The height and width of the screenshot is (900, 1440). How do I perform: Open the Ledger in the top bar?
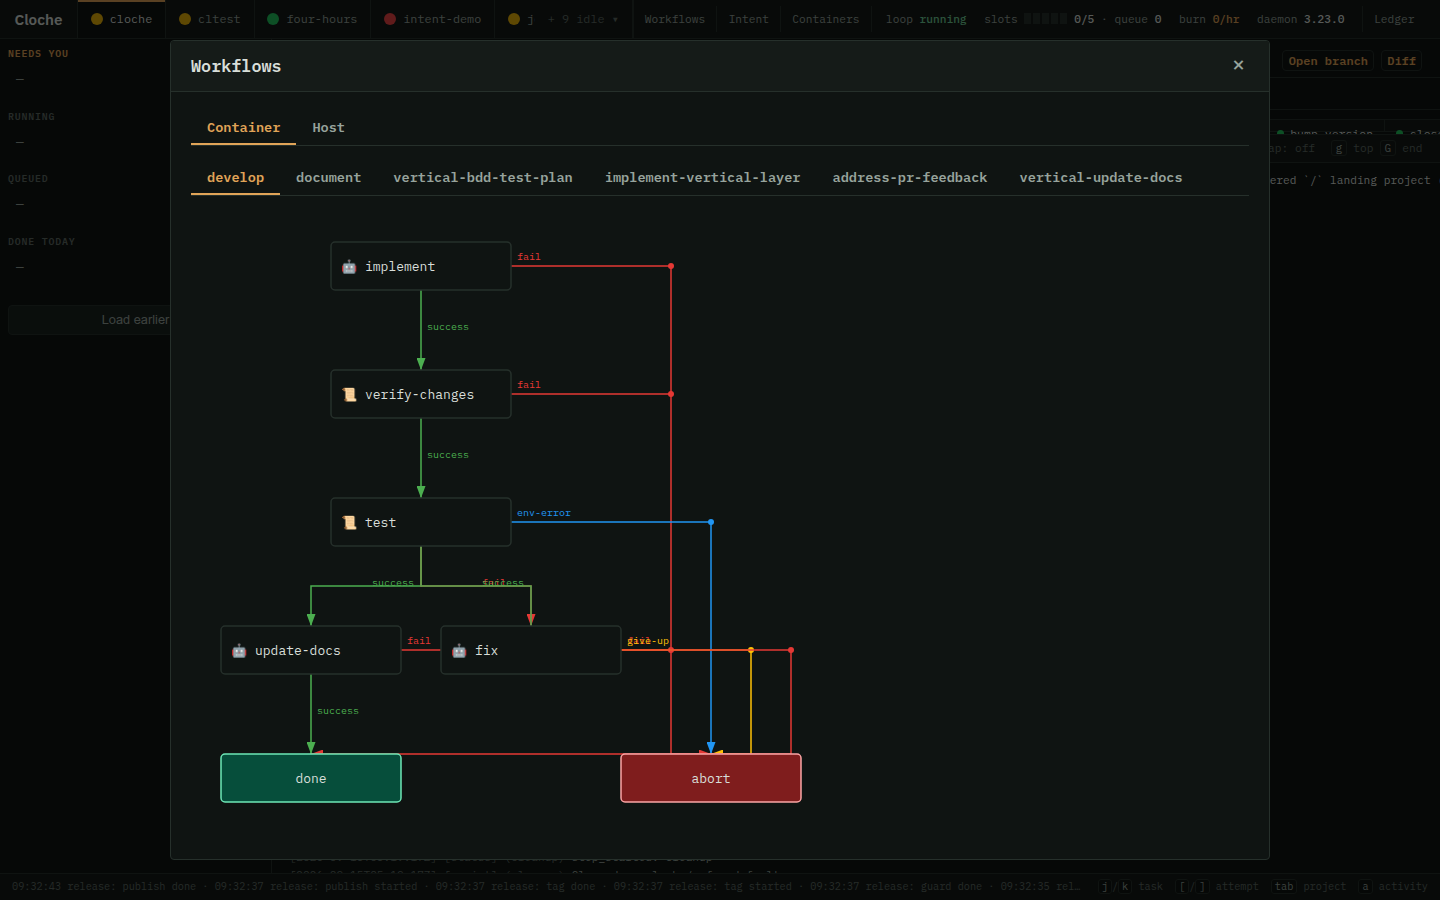click(1394, 19)
